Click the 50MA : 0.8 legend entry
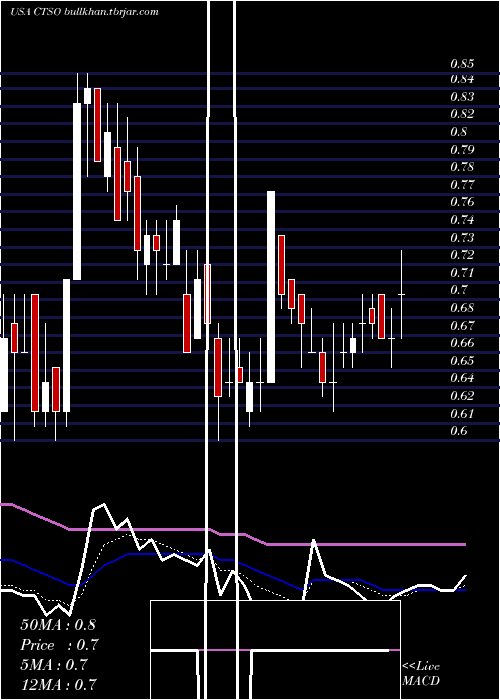Viewport: 500px width, 700px height. [x=58, y=625]
